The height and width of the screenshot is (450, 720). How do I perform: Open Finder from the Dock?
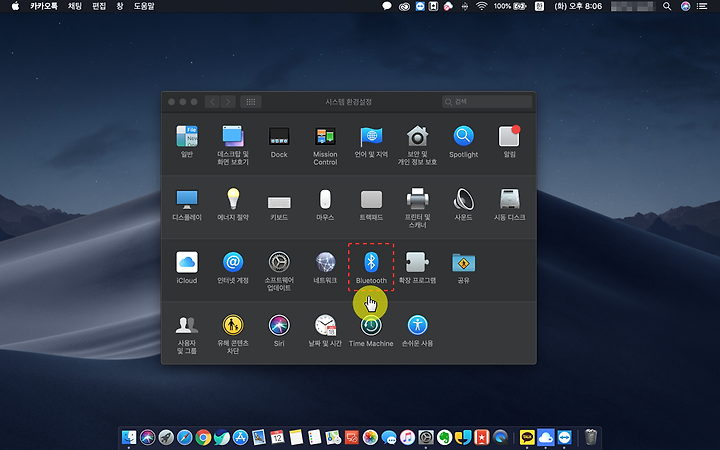[x=129, y=437]
